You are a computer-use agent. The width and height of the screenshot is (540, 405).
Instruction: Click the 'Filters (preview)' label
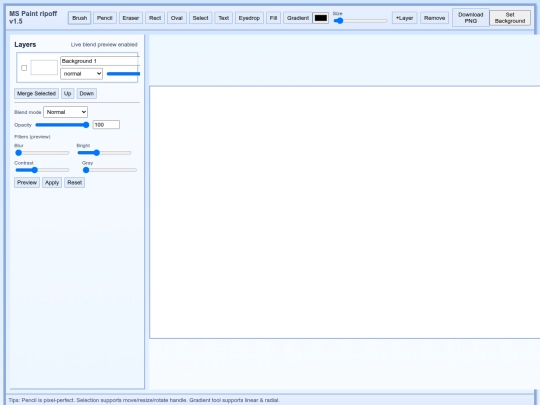(x=32, y=137)
